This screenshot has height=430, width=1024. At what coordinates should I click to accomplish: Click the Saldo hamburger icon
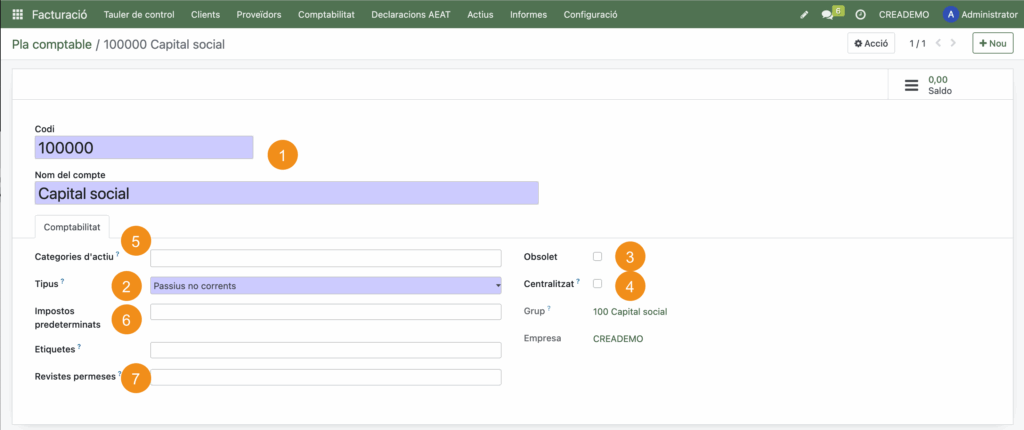[x=911, y=86]
